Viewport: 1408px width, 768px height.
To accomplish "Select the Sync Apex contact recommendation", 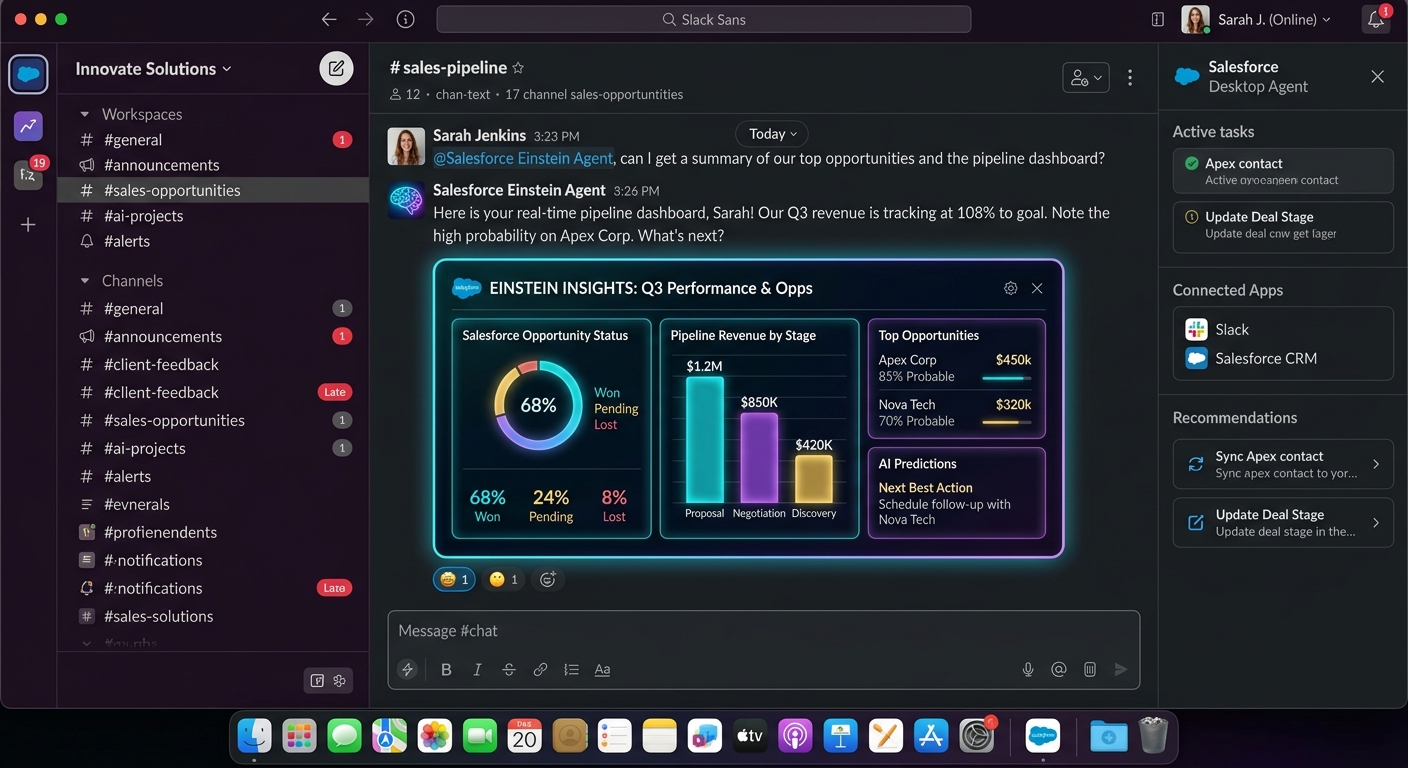I will (x=1283, y=463).
